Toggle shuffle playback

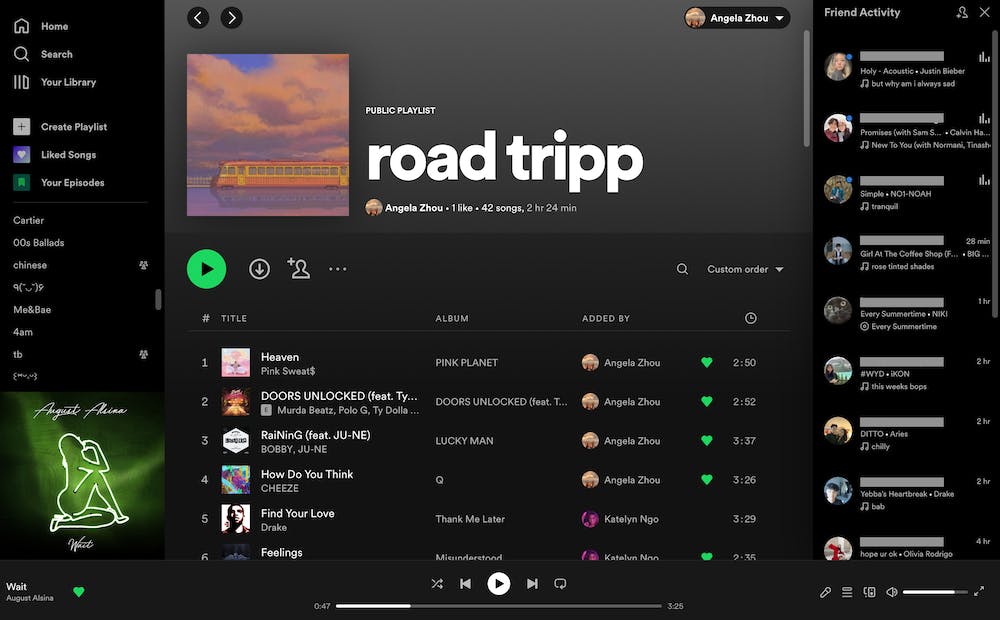click(x=437, y=584)
